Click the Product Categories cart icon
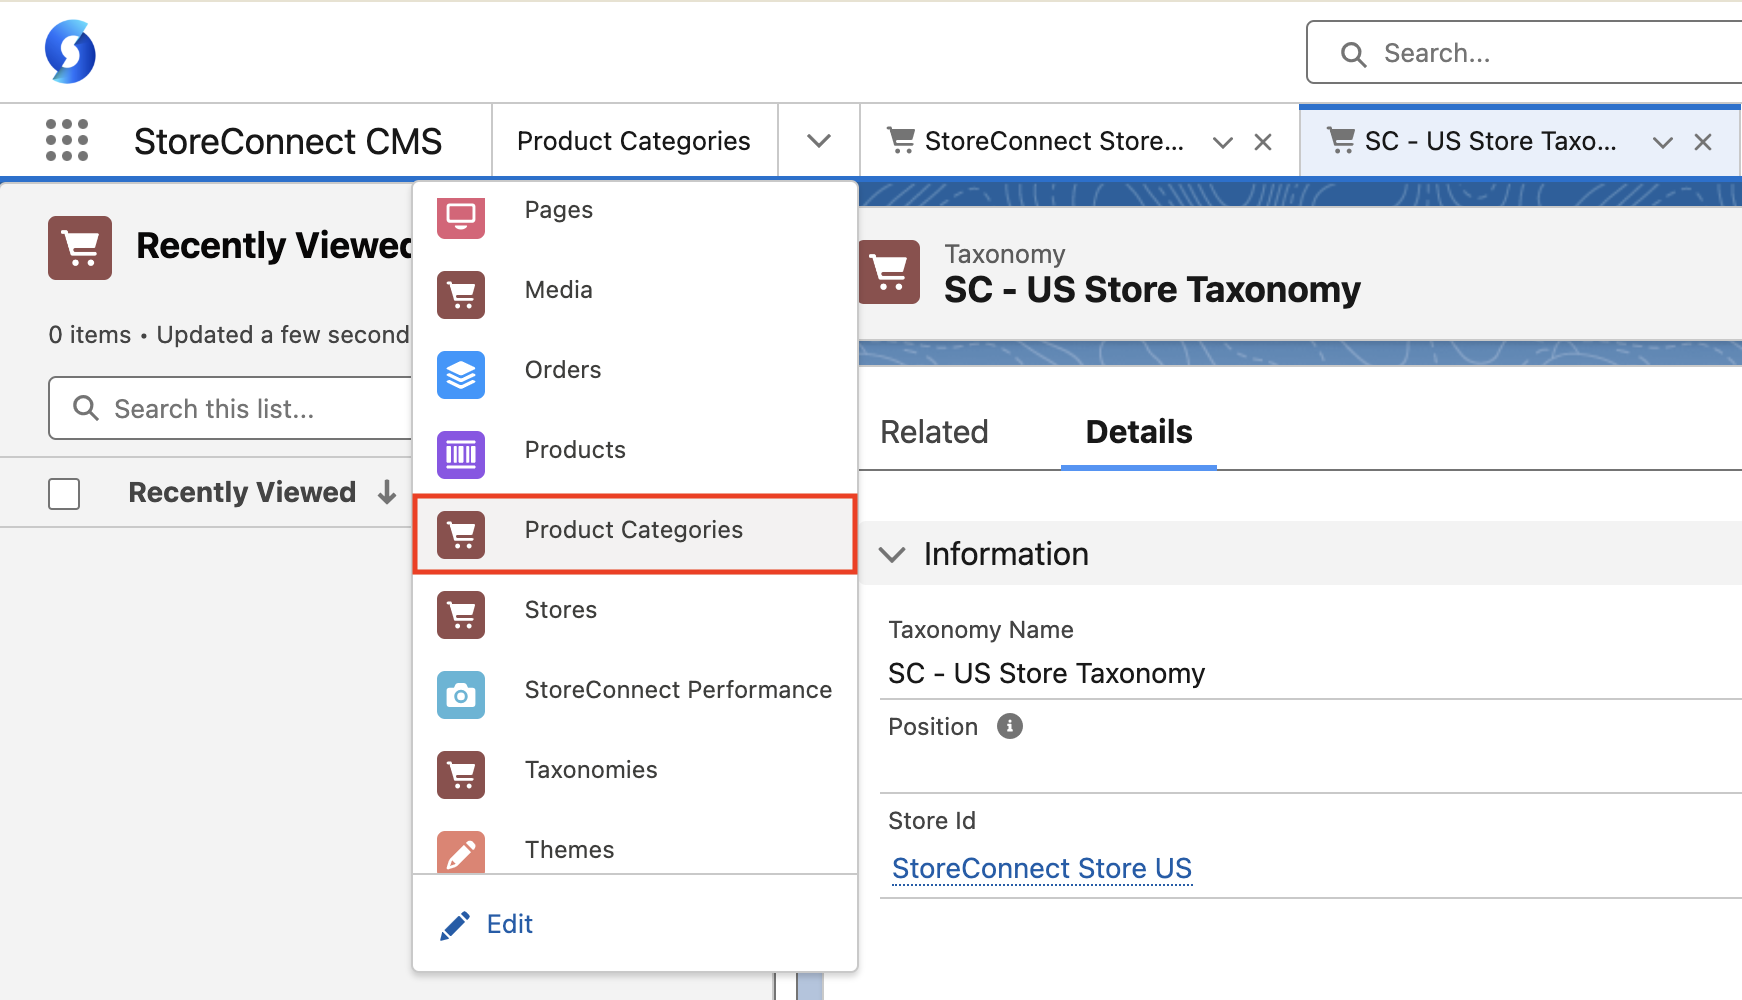1742x1000 pixels. [461, 535]
